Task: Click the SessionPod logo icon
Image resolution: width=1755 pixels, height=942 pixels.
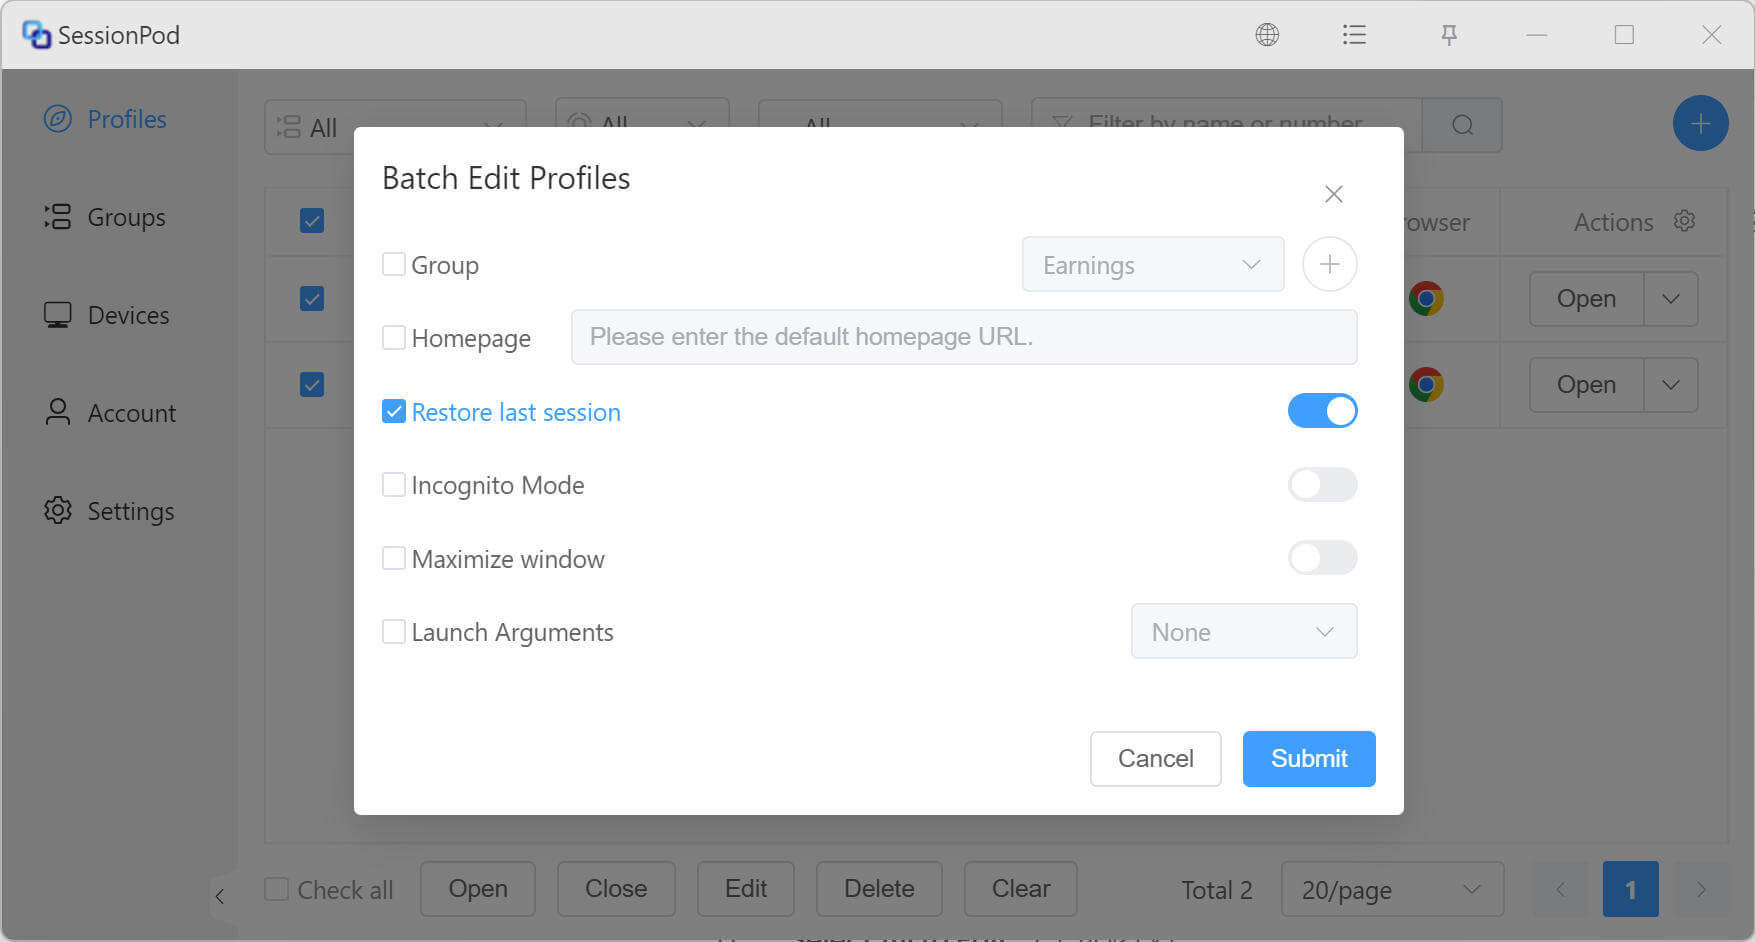Action: coord(36,35)
